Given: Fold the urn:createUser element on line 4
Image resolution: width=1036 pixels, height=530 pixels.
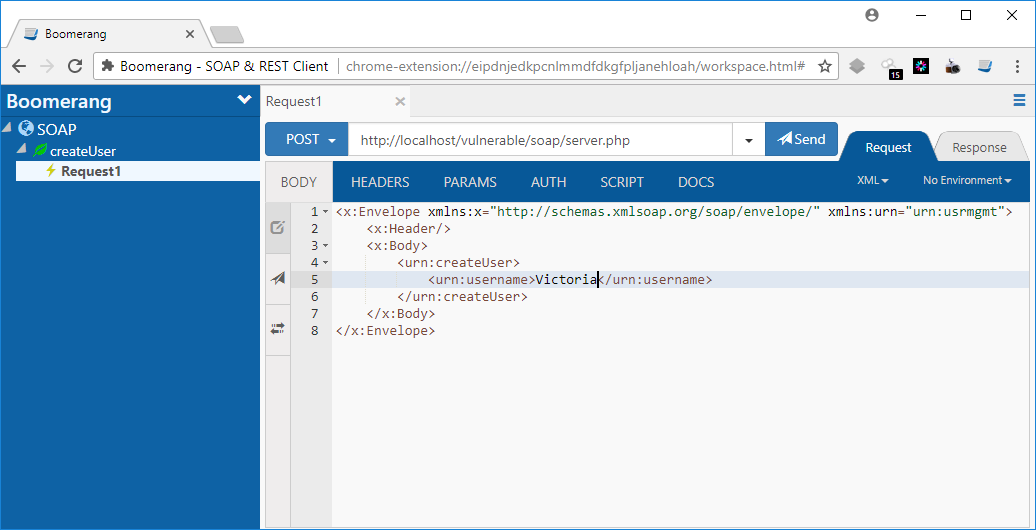Looking at the screenshot, I should 324,263.
